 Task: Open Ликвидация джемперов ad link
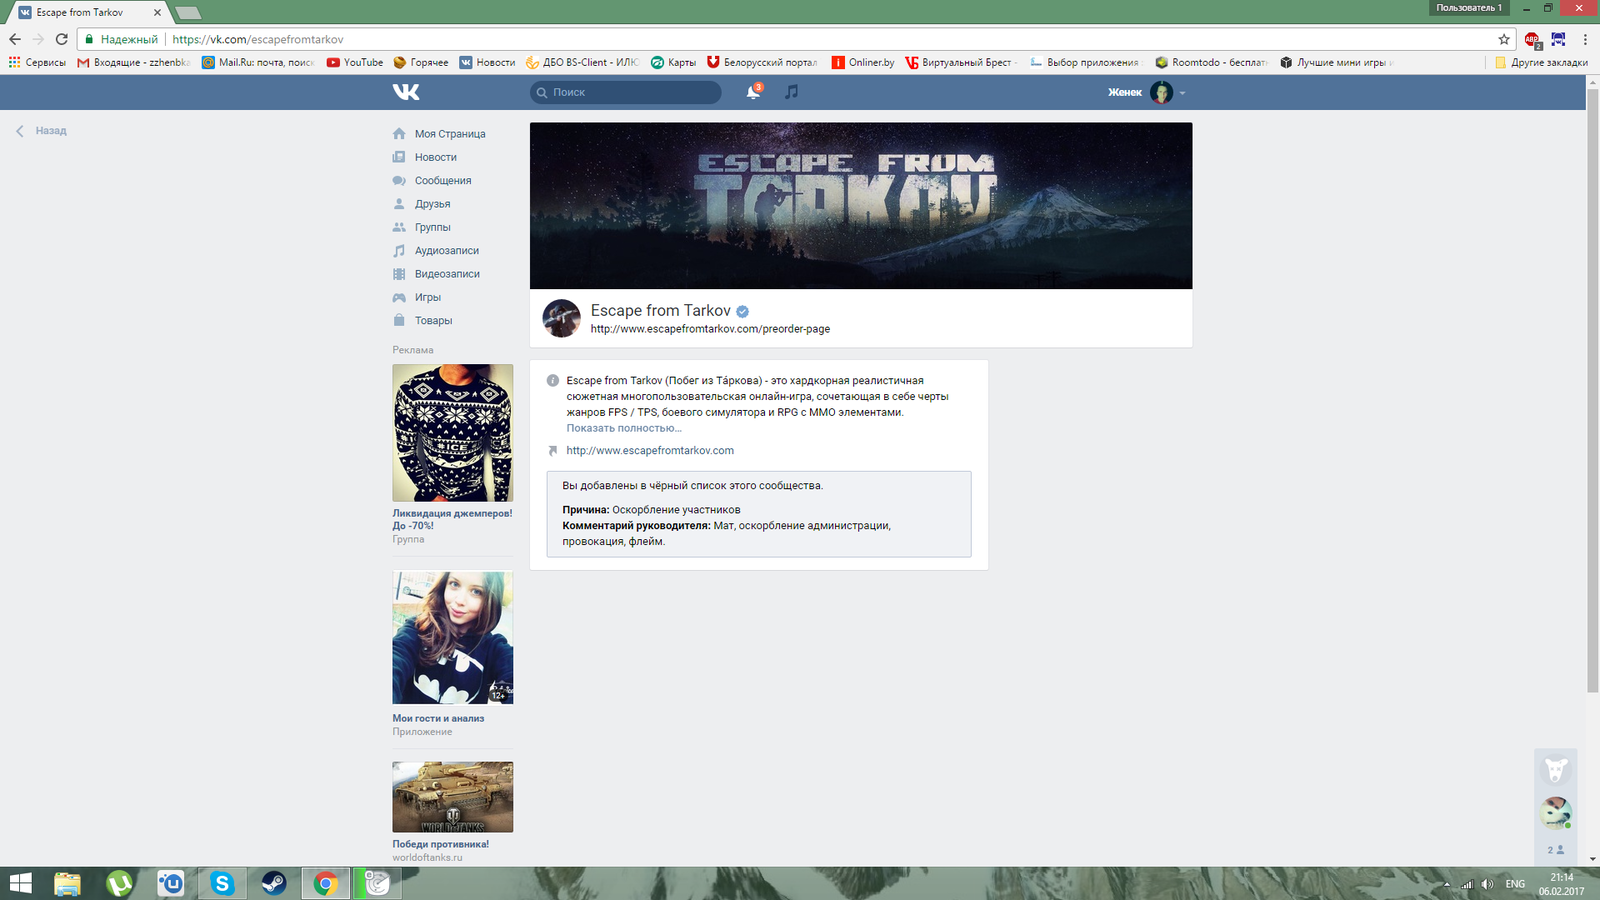point(452,519)
